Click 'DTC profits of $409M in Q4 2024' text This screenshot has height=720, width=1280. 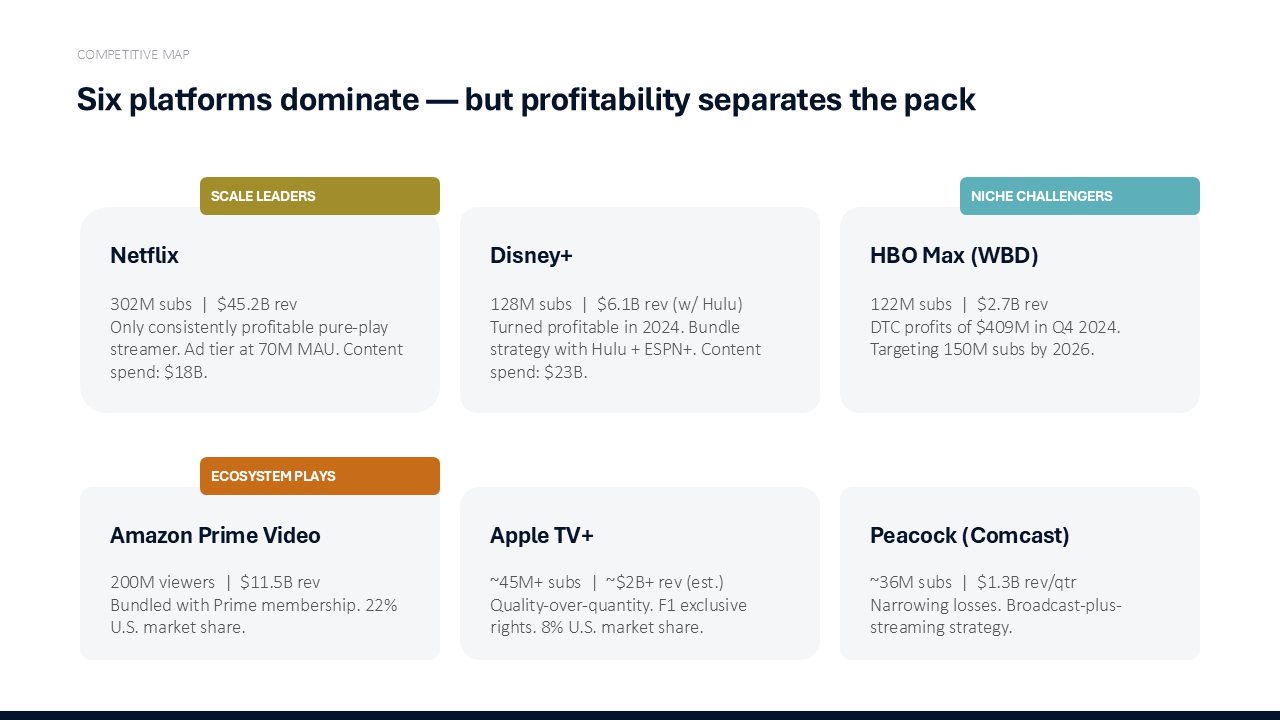coord(995,327)
